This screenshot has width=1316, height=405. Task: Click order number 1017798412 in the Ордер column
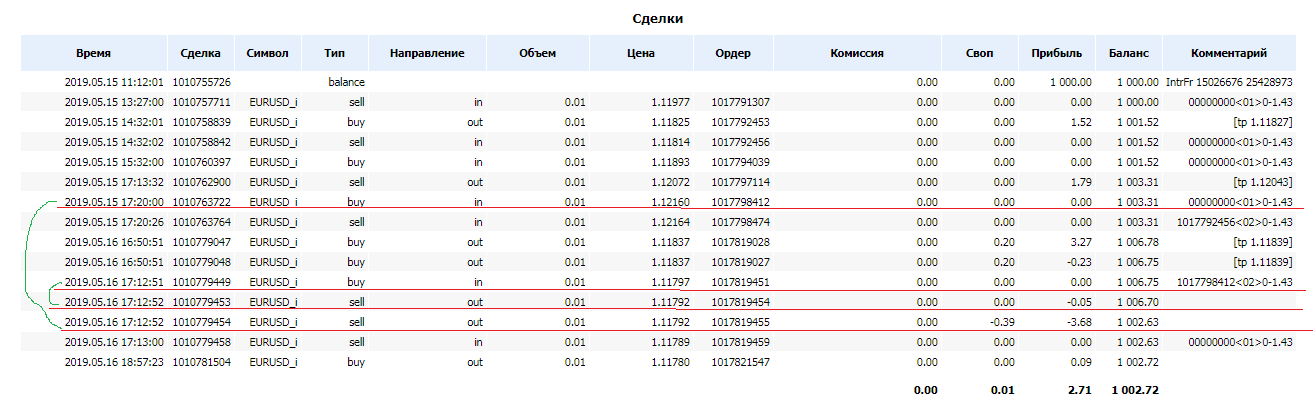(x=741, y=202)
